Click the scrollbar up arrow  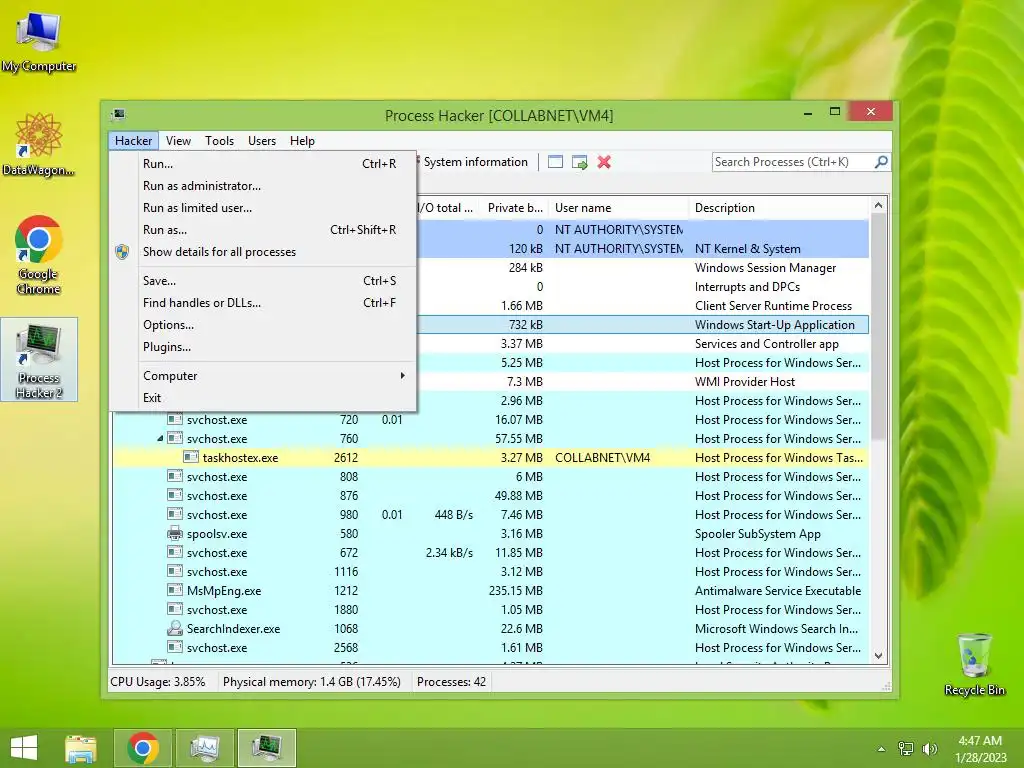coord(878,206)
